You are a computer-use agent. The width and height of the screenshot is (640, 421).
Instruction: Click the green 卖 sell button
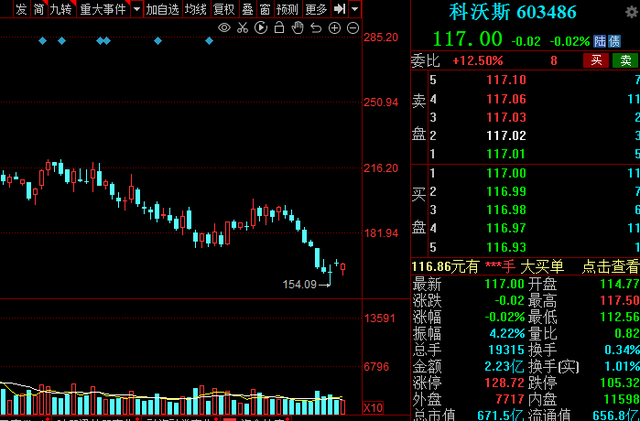click(x=626, y=60)
